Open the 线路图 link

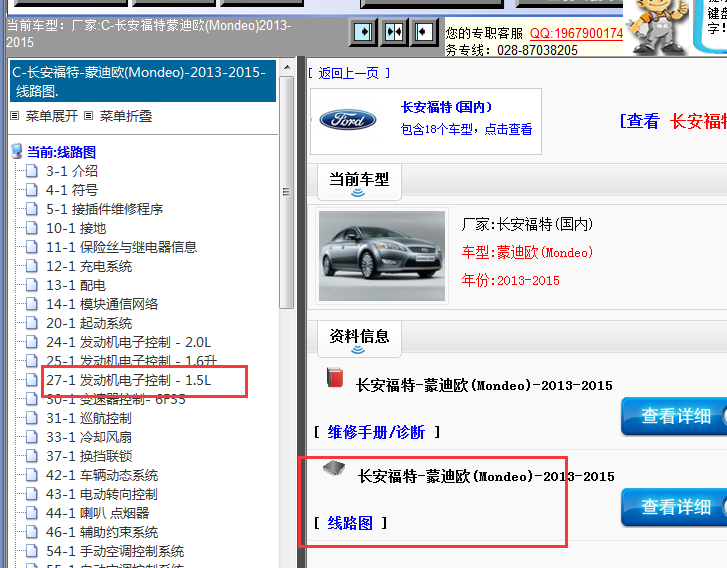click(x=350, y=523)
